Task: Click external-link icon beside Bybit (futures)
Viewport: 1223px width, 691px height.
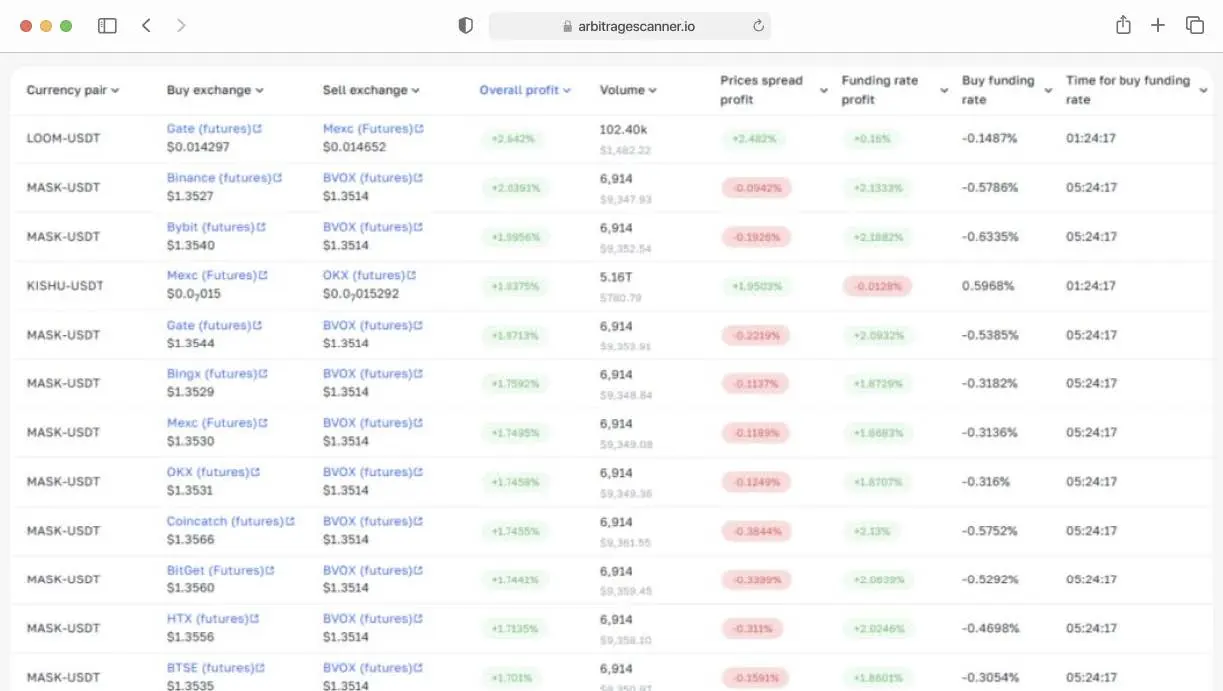Action: pyautogui.click(x=261, y=227)
